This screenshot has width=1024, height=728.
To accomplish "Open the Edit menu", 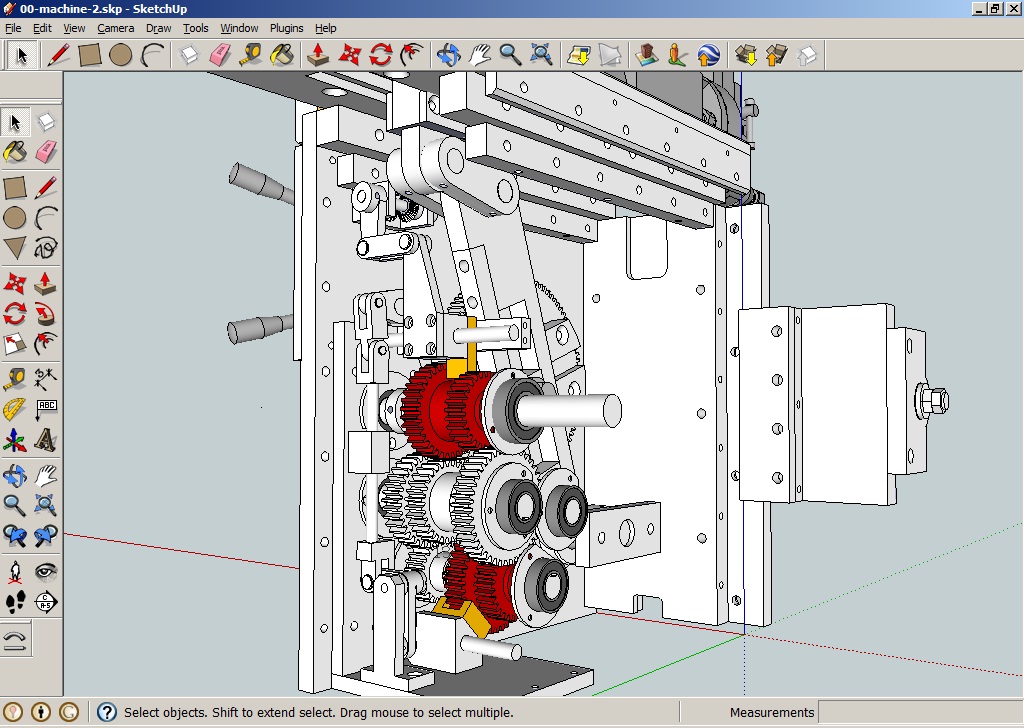I will [42, 28].
